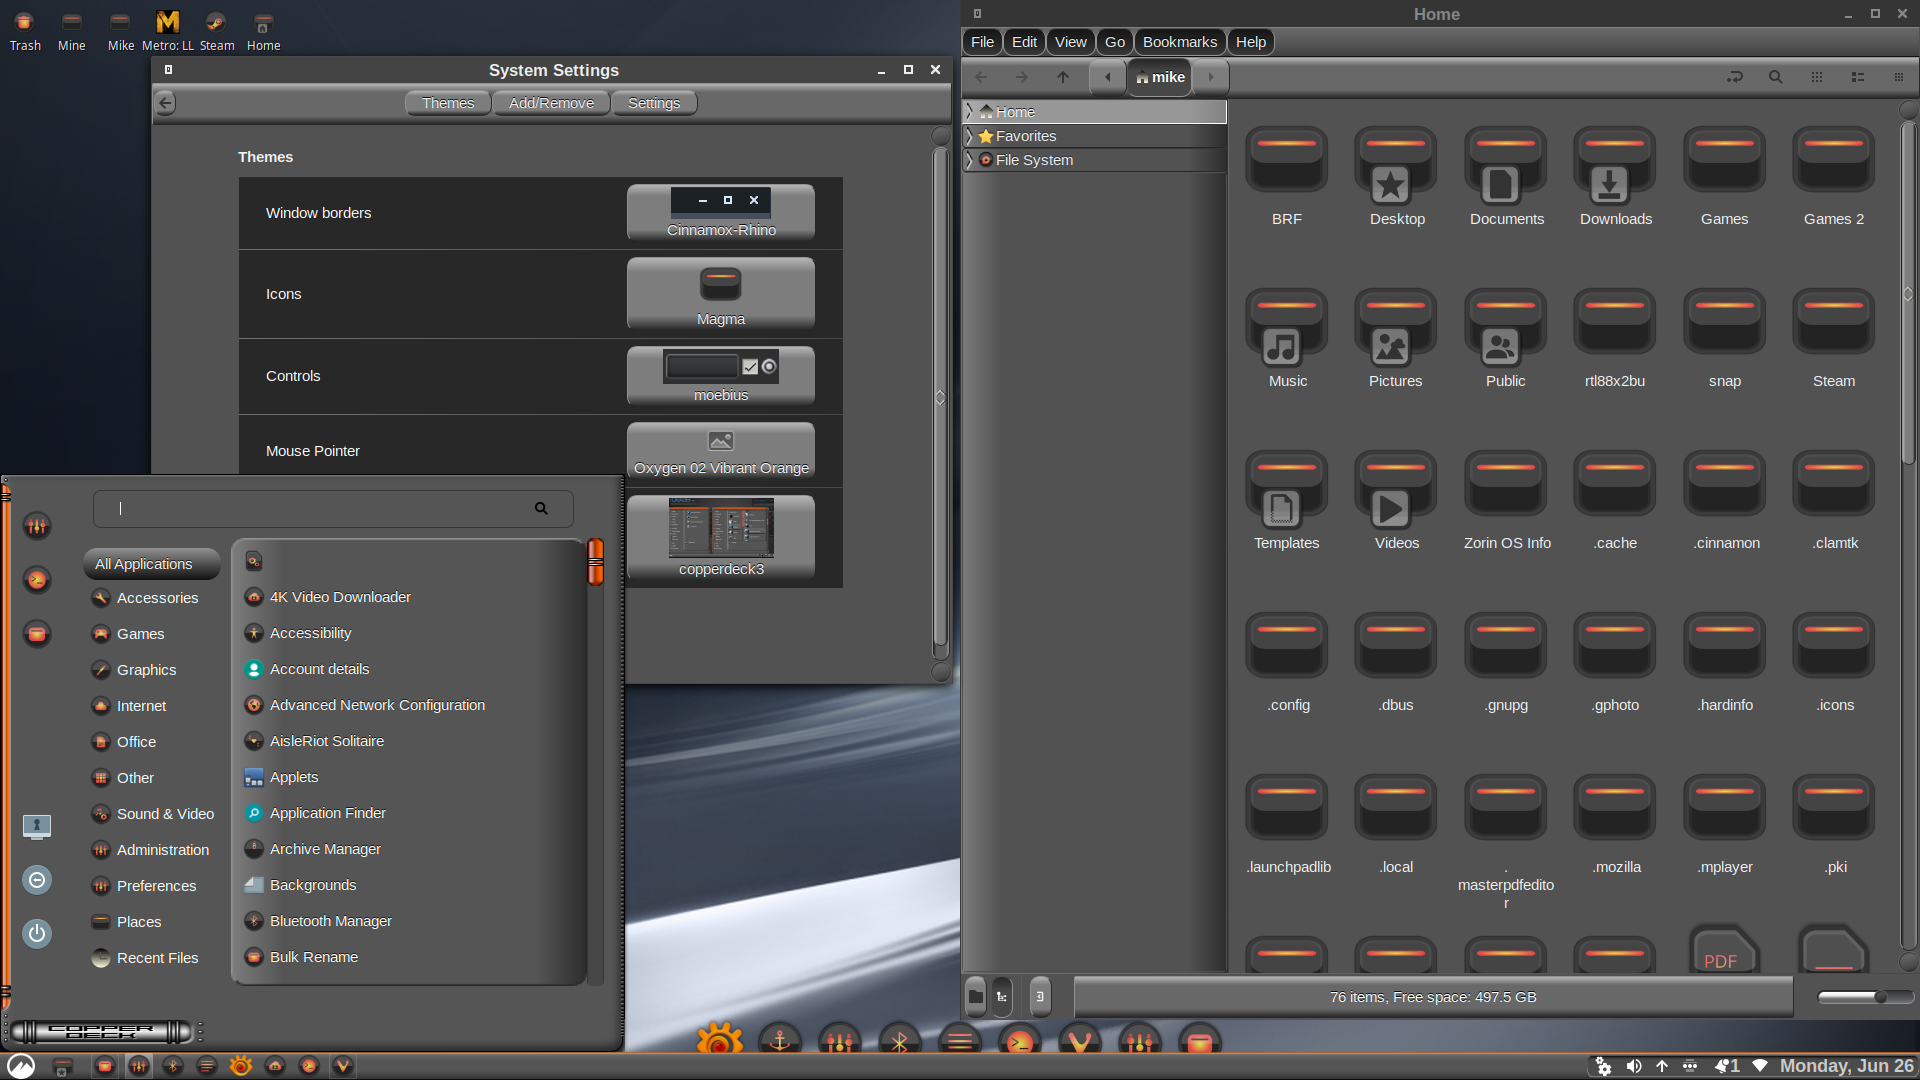The image size is (1920, 1080).
Task: Click the mike path bar button
Action: 1160,77
